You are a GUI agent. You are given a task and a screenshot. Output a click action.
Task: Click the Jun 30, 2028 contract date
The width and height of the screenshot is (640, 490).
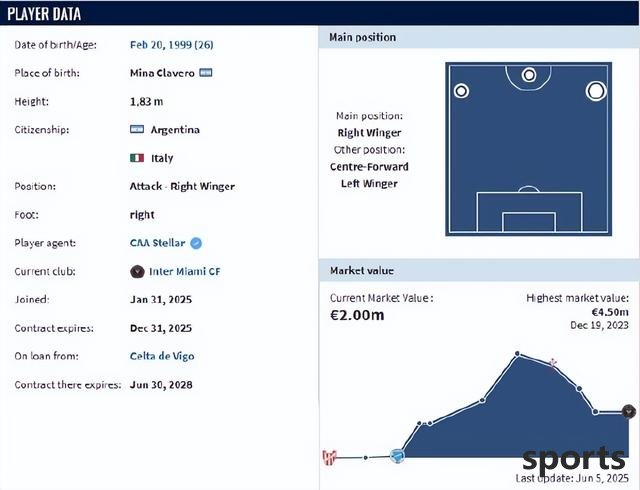[161, 385]
